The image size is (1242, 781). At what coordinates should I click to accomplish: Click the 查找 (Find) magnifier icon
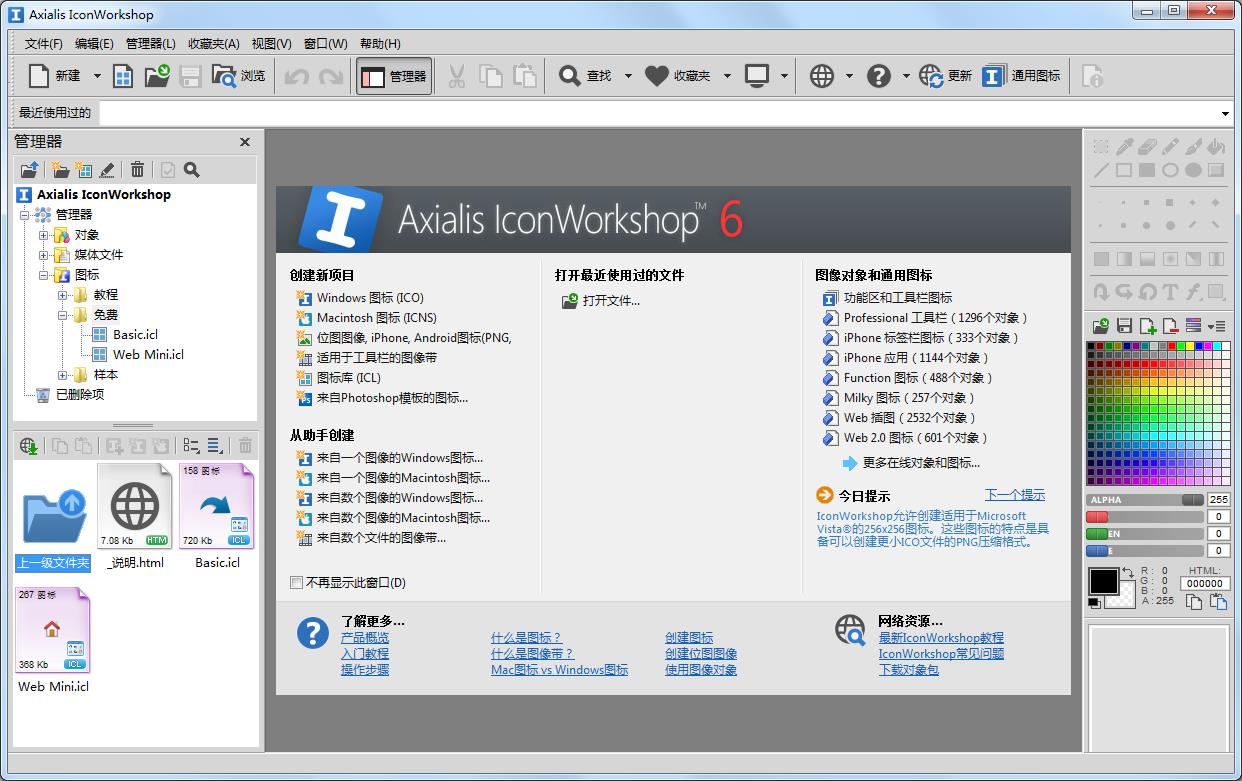click(x=570, y=75)
